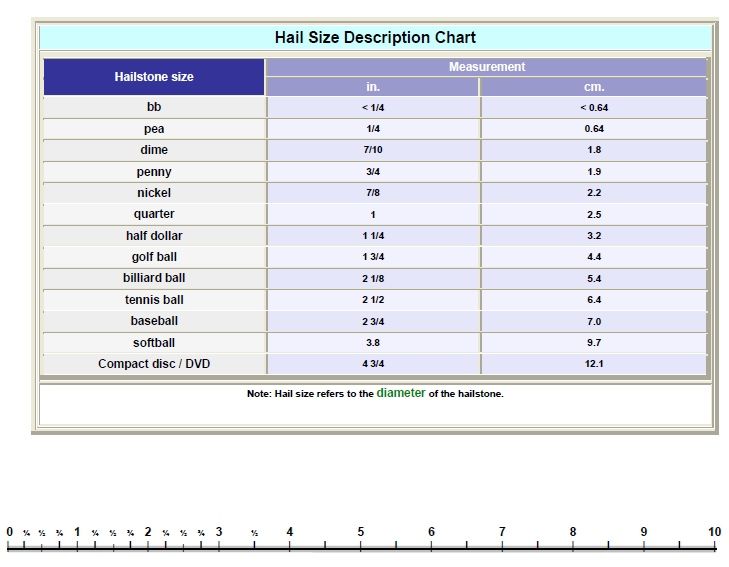Click the 'dime' row label
This screenshot has width=729, height=567.
154,150
